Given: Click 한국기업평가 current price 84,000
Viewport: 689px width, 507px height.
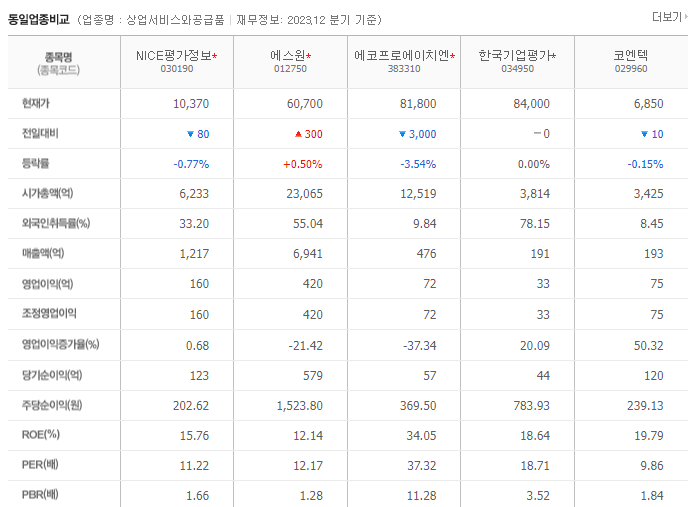Looking at the screenshot, I should pyautogui.click(x=531, y=104).
